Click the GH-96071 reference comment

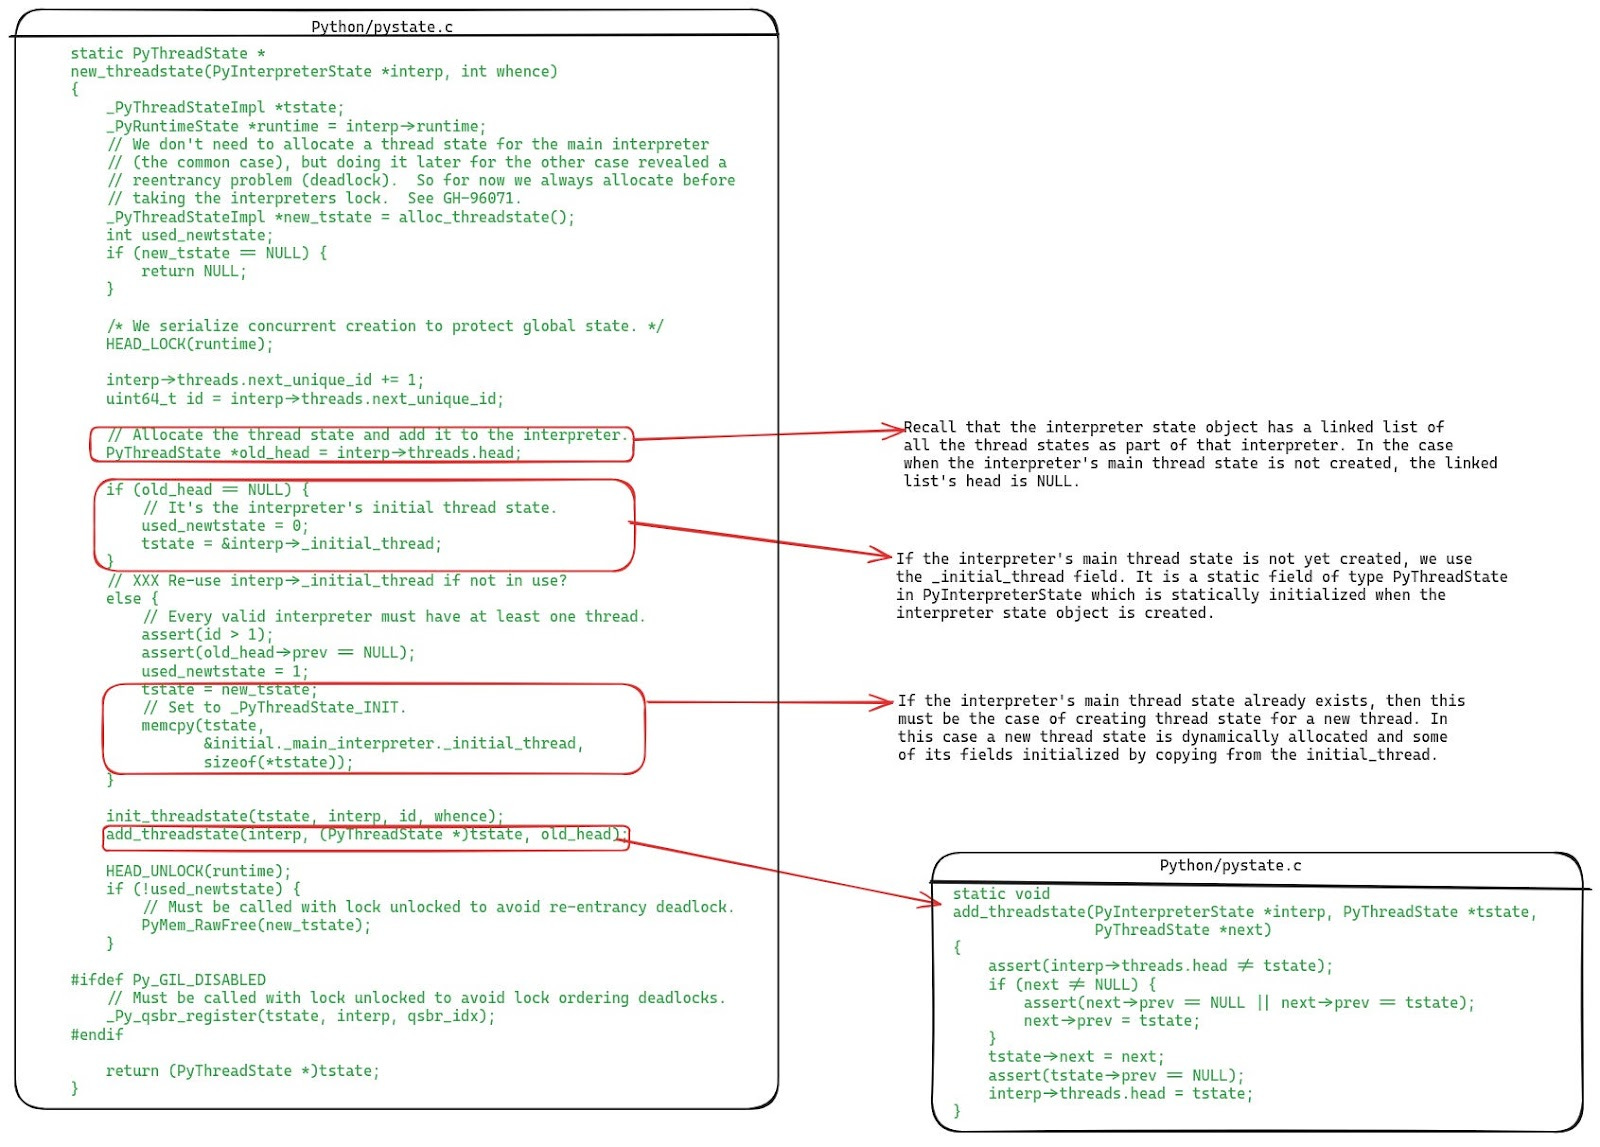(314, 198)
